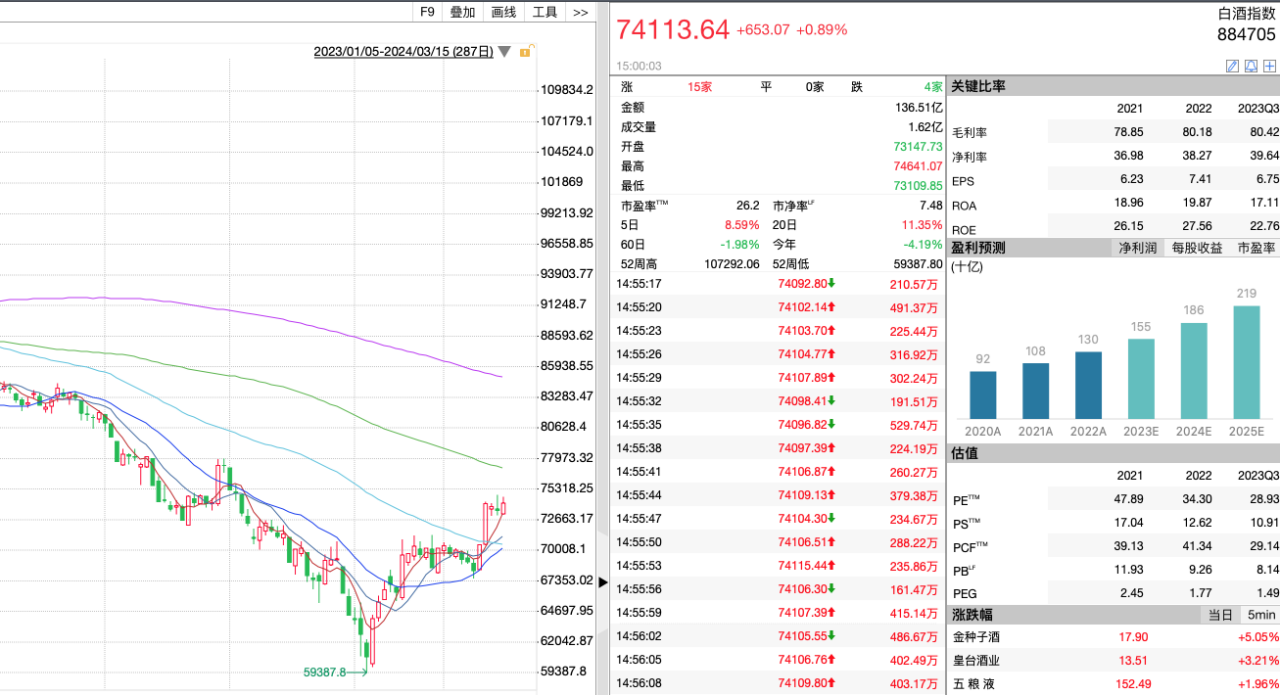Screen dimensions: 1280x695
Task: Click the 皇台酒业 stock row
Action: click(1114, 660)
